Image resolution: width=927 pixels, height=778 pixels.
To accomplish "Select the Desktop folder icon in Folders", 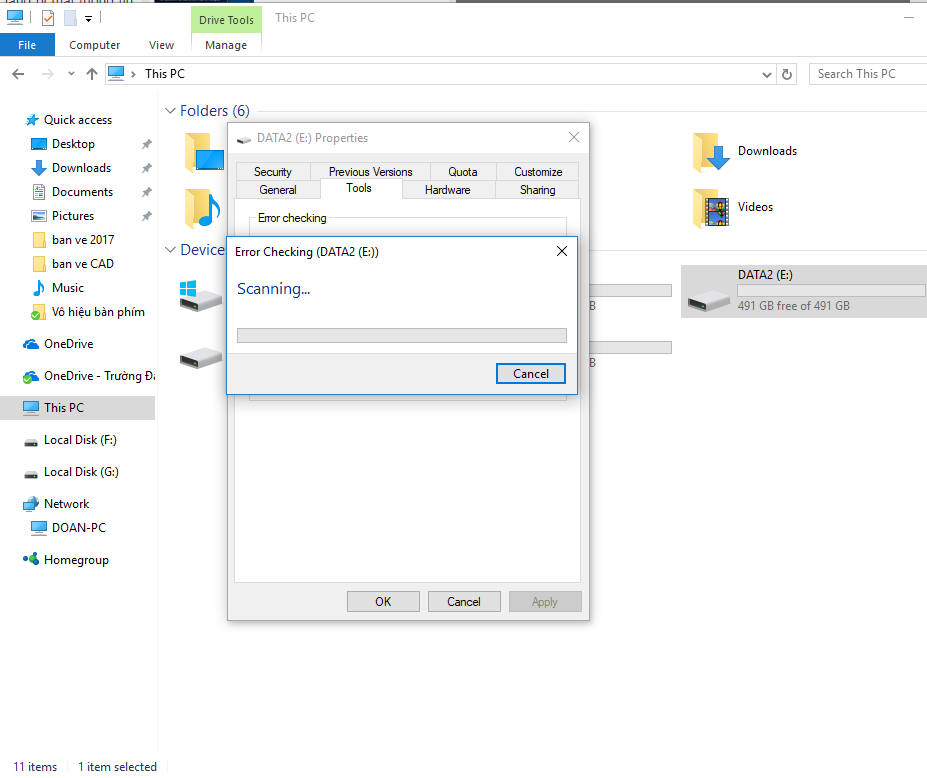I will point(204,152).
